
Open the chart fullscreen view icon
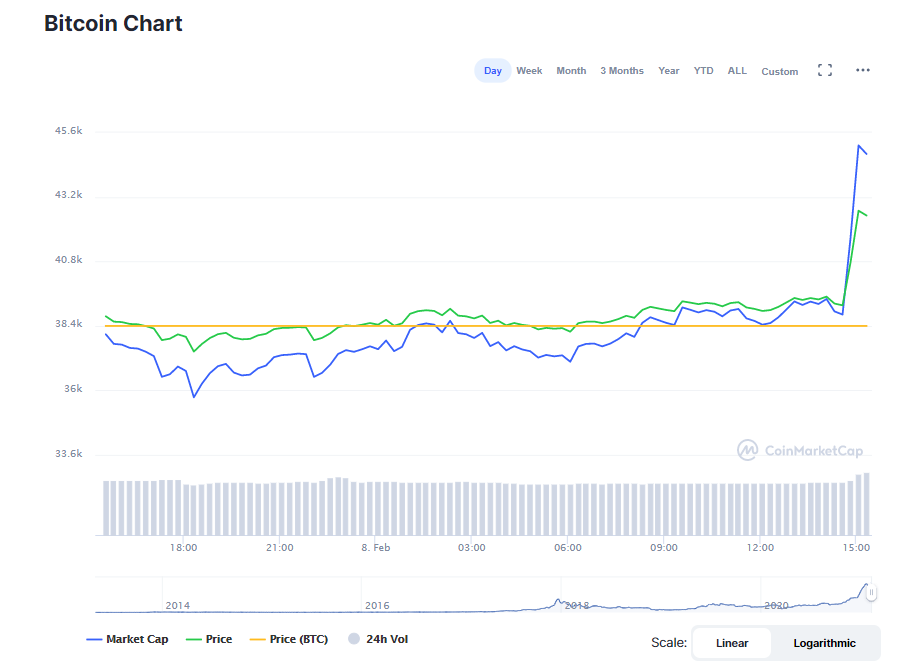[x=824, y=70]
